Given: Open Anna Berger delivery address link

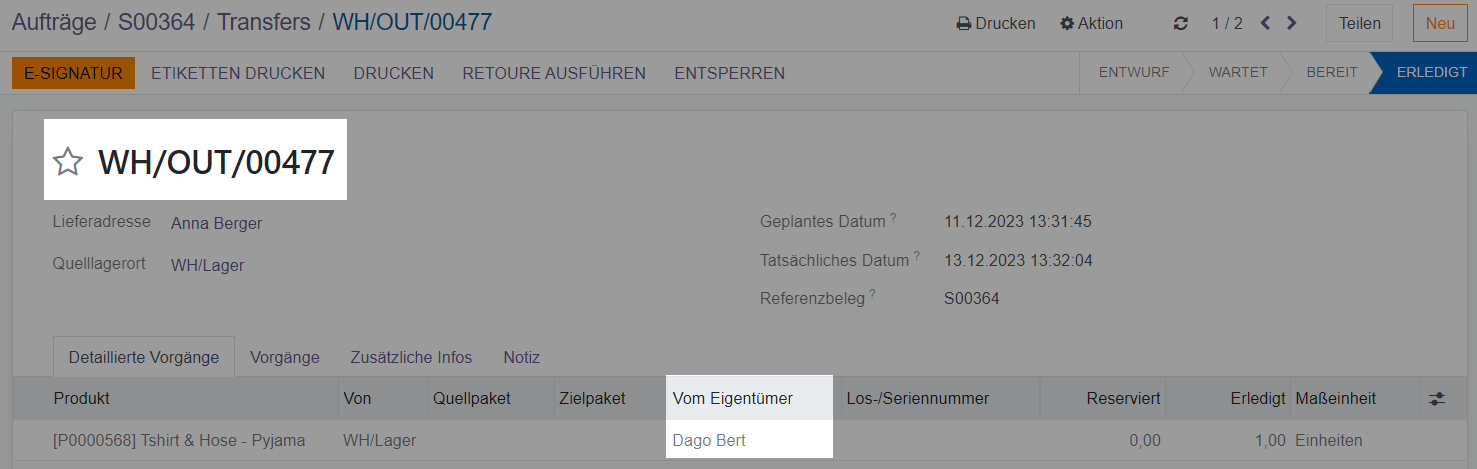Looking at the screenshot, I should 216,223.
